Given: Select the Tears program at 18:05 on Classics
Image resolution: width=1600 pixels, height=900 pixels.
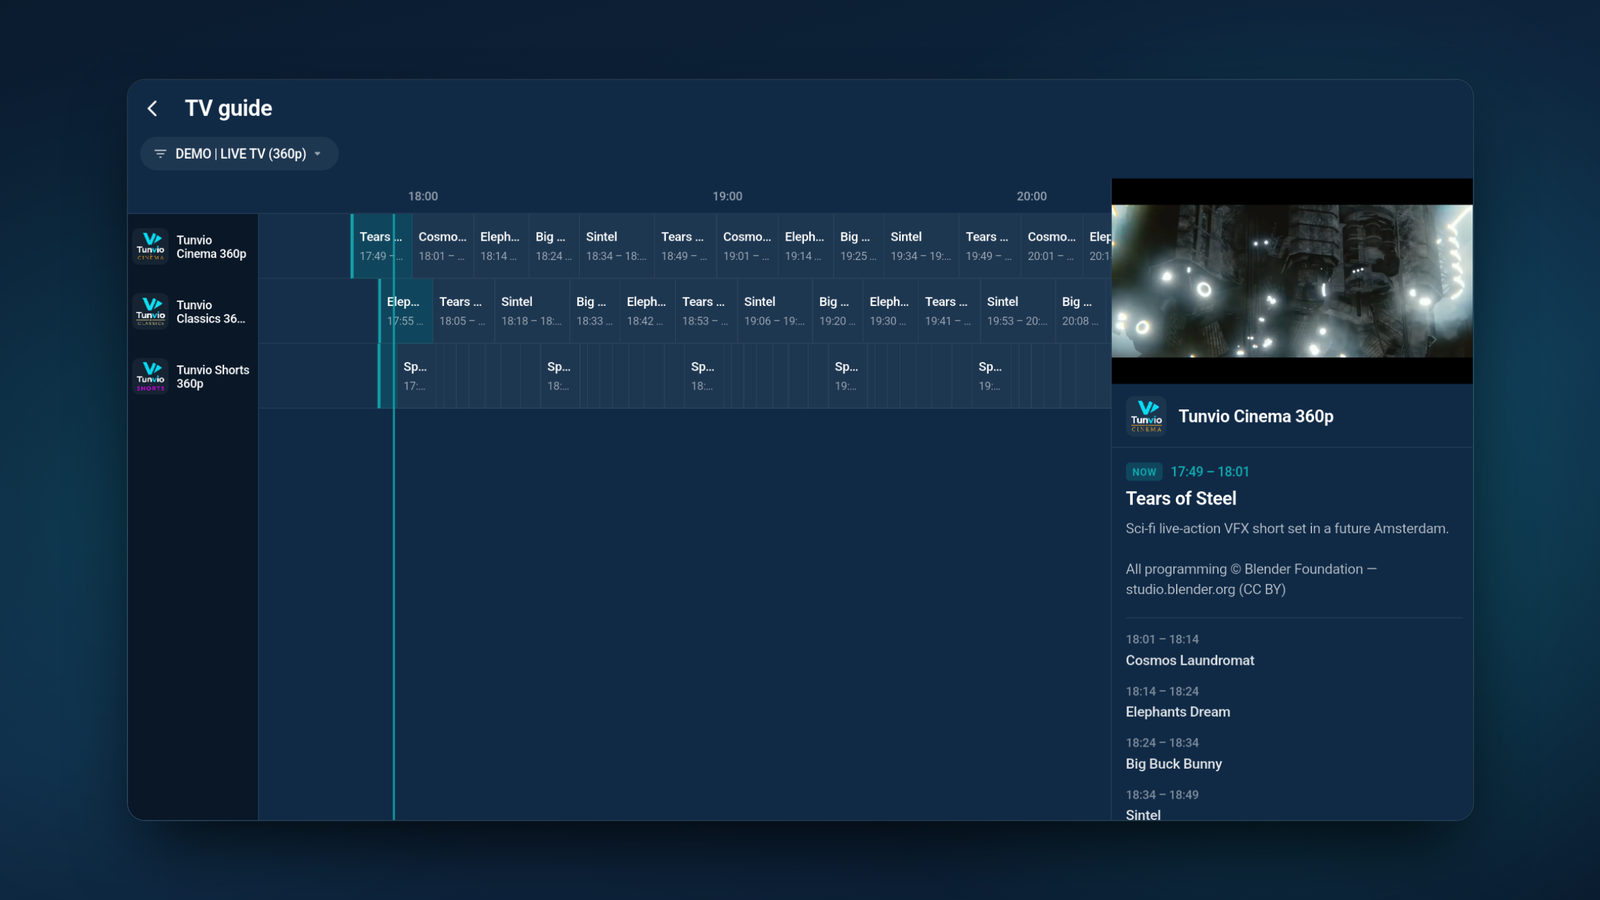Looking at the screenshot, I should coord(463,311).
